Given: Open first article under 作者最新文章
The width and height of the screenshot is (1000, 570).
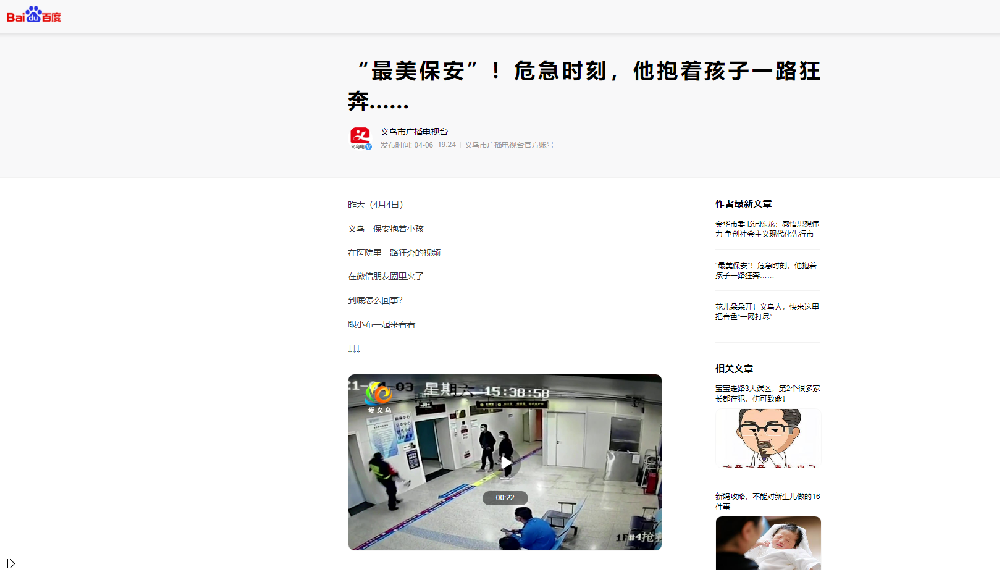Looking at the screenshot, I should point(767,228).
